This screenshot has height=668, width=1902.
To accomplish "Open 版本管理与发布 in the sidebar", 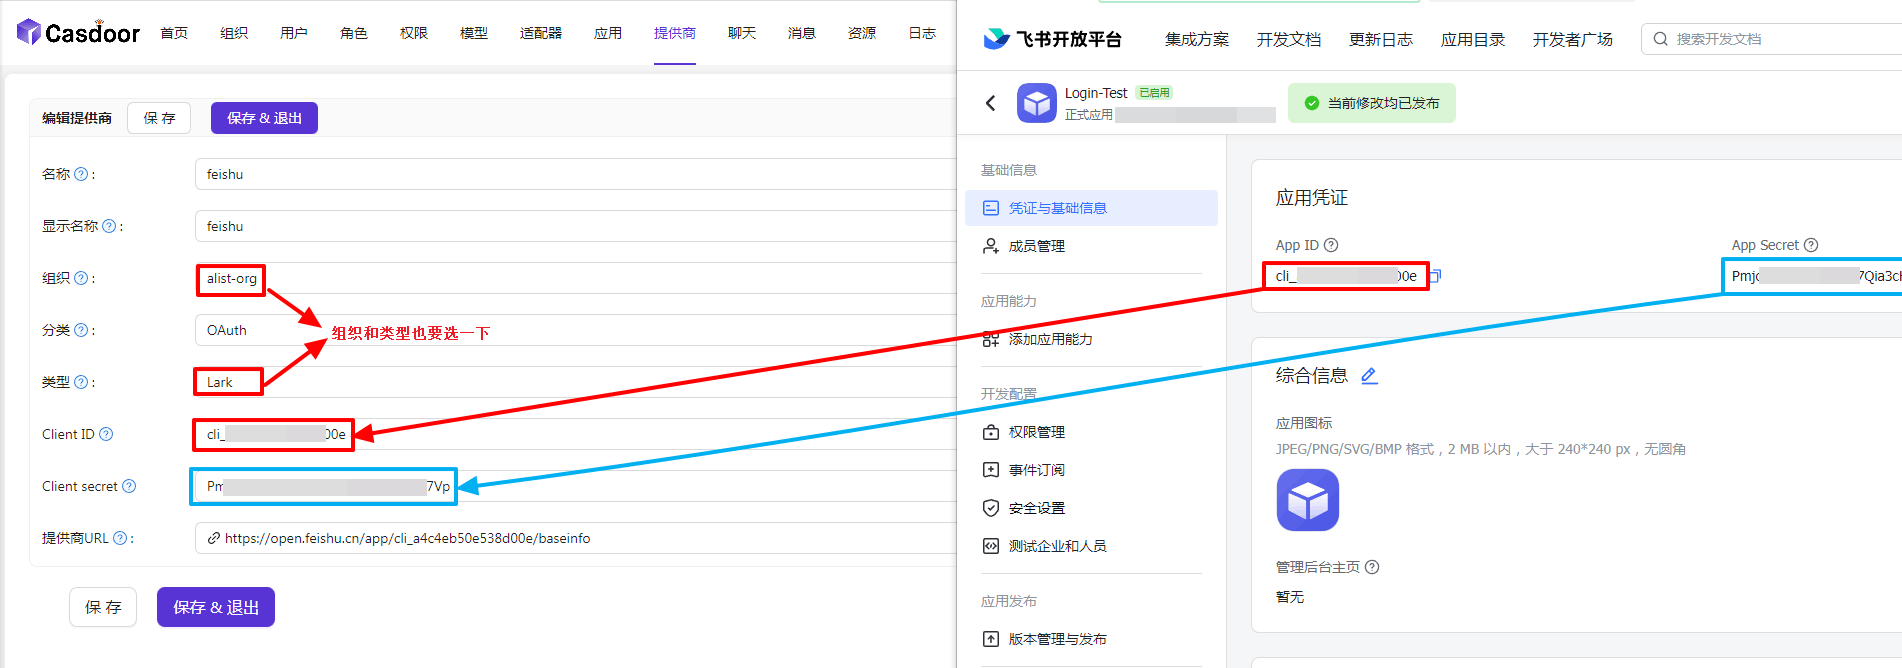I will (1057, 639).
